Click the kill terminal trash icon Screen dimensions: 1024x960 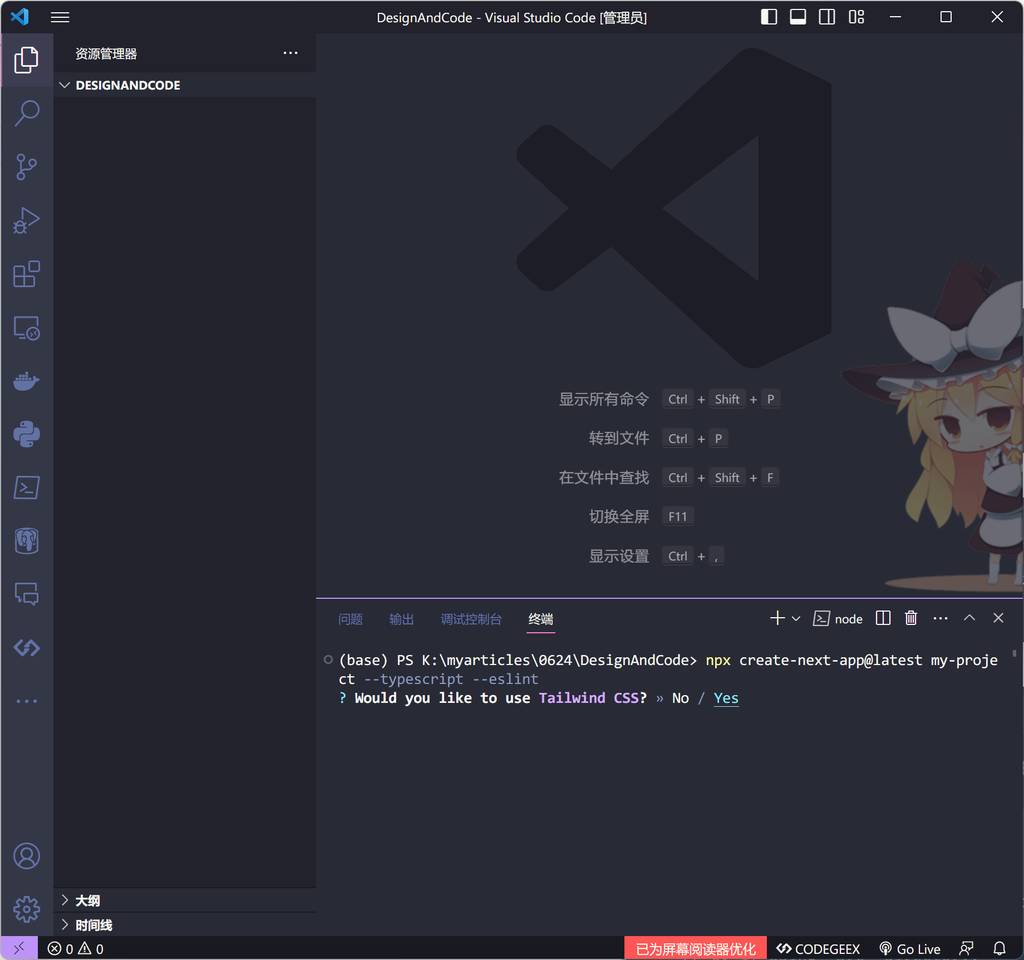coord(911,618)
